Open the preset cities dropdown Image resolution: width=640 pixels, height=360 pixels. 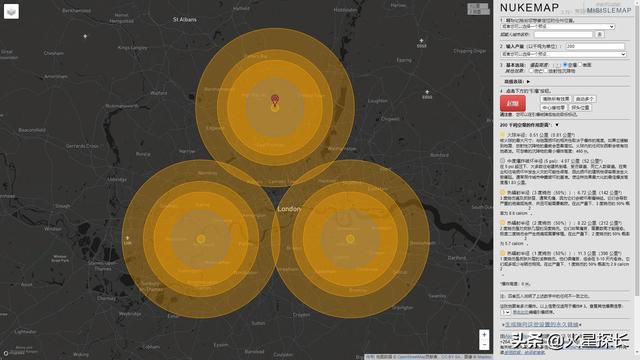pos(558,27)
